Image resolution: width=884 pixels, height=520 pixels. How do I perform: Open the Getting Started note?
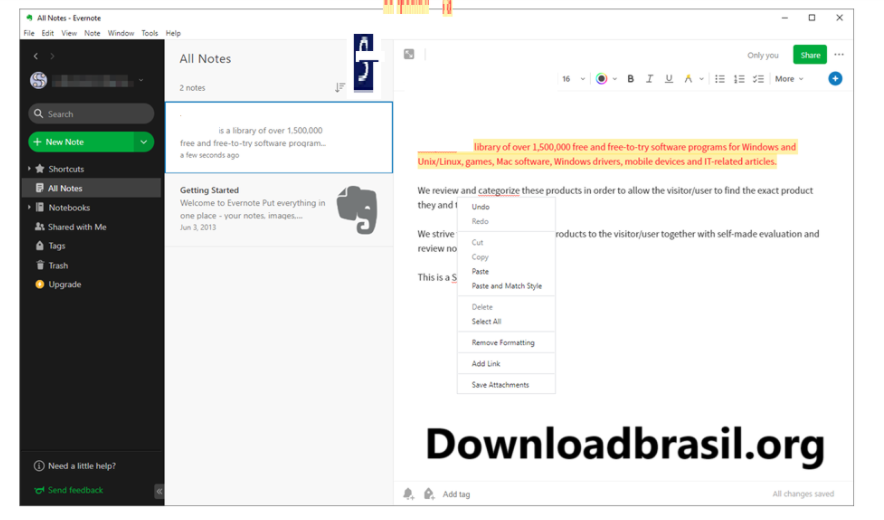click(x=279, y=210)
